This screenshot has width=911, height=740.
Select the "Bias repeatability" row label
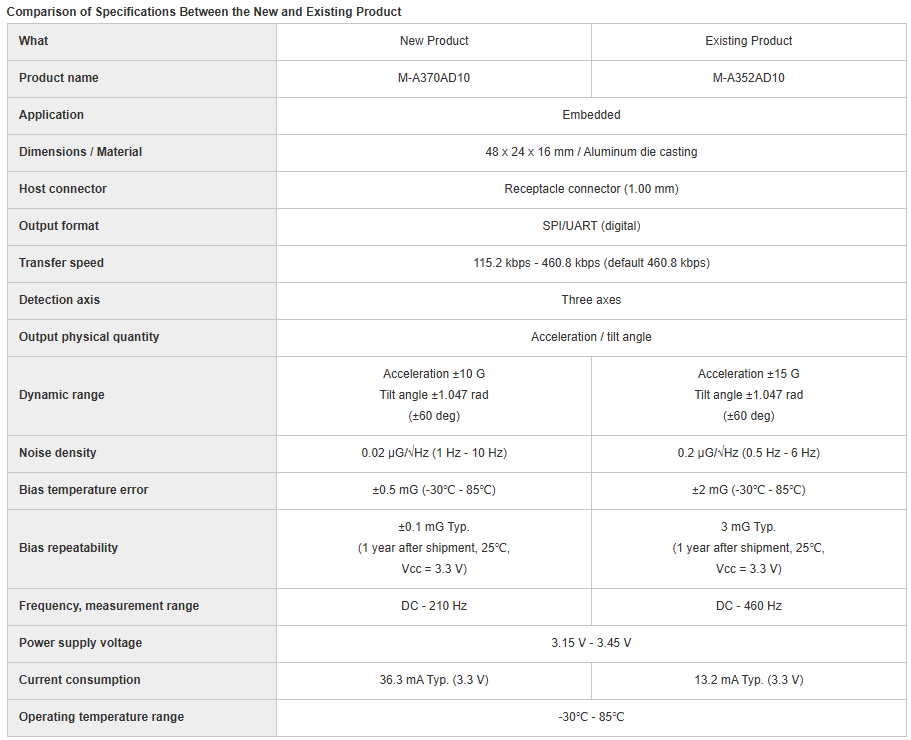coord(68,548)
